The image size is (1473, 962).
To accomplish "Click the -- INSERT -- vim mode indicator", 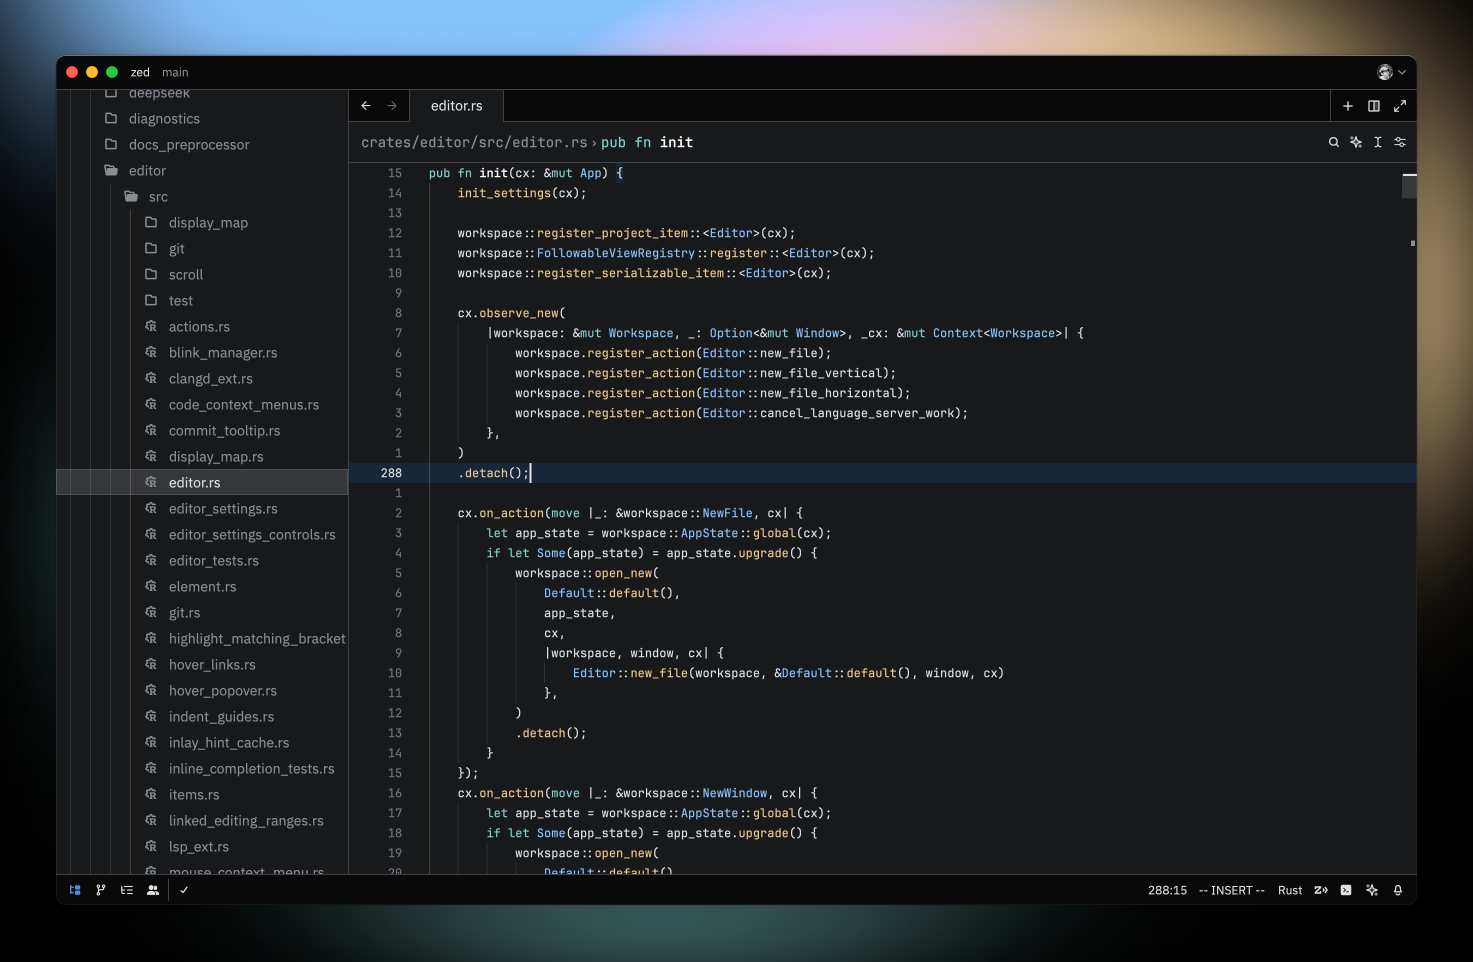I will (1232, 890).
